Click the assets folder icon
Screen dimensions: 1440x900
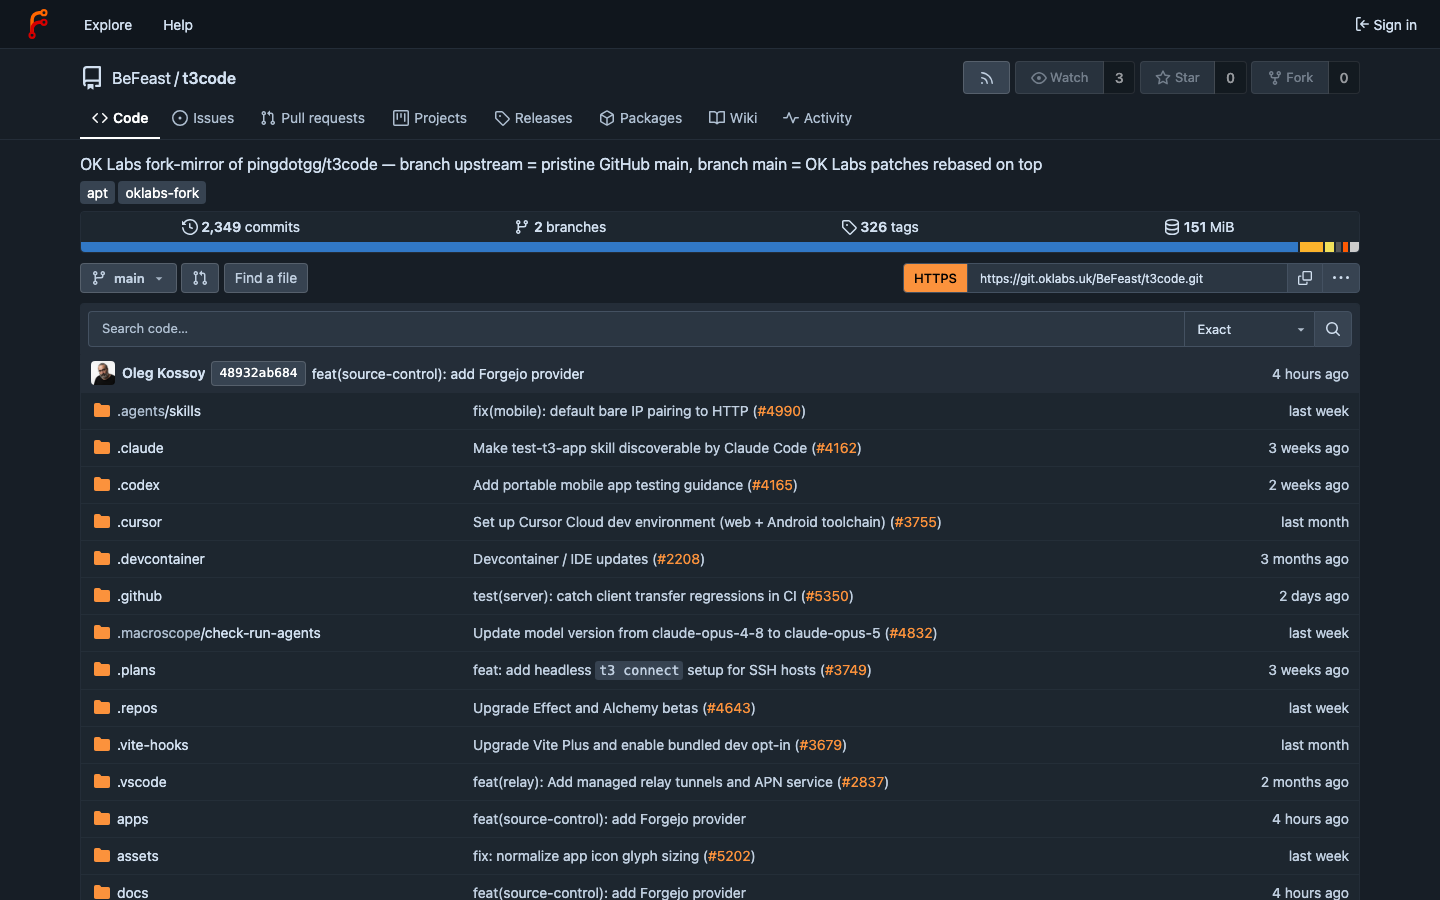tap(102, 856)
